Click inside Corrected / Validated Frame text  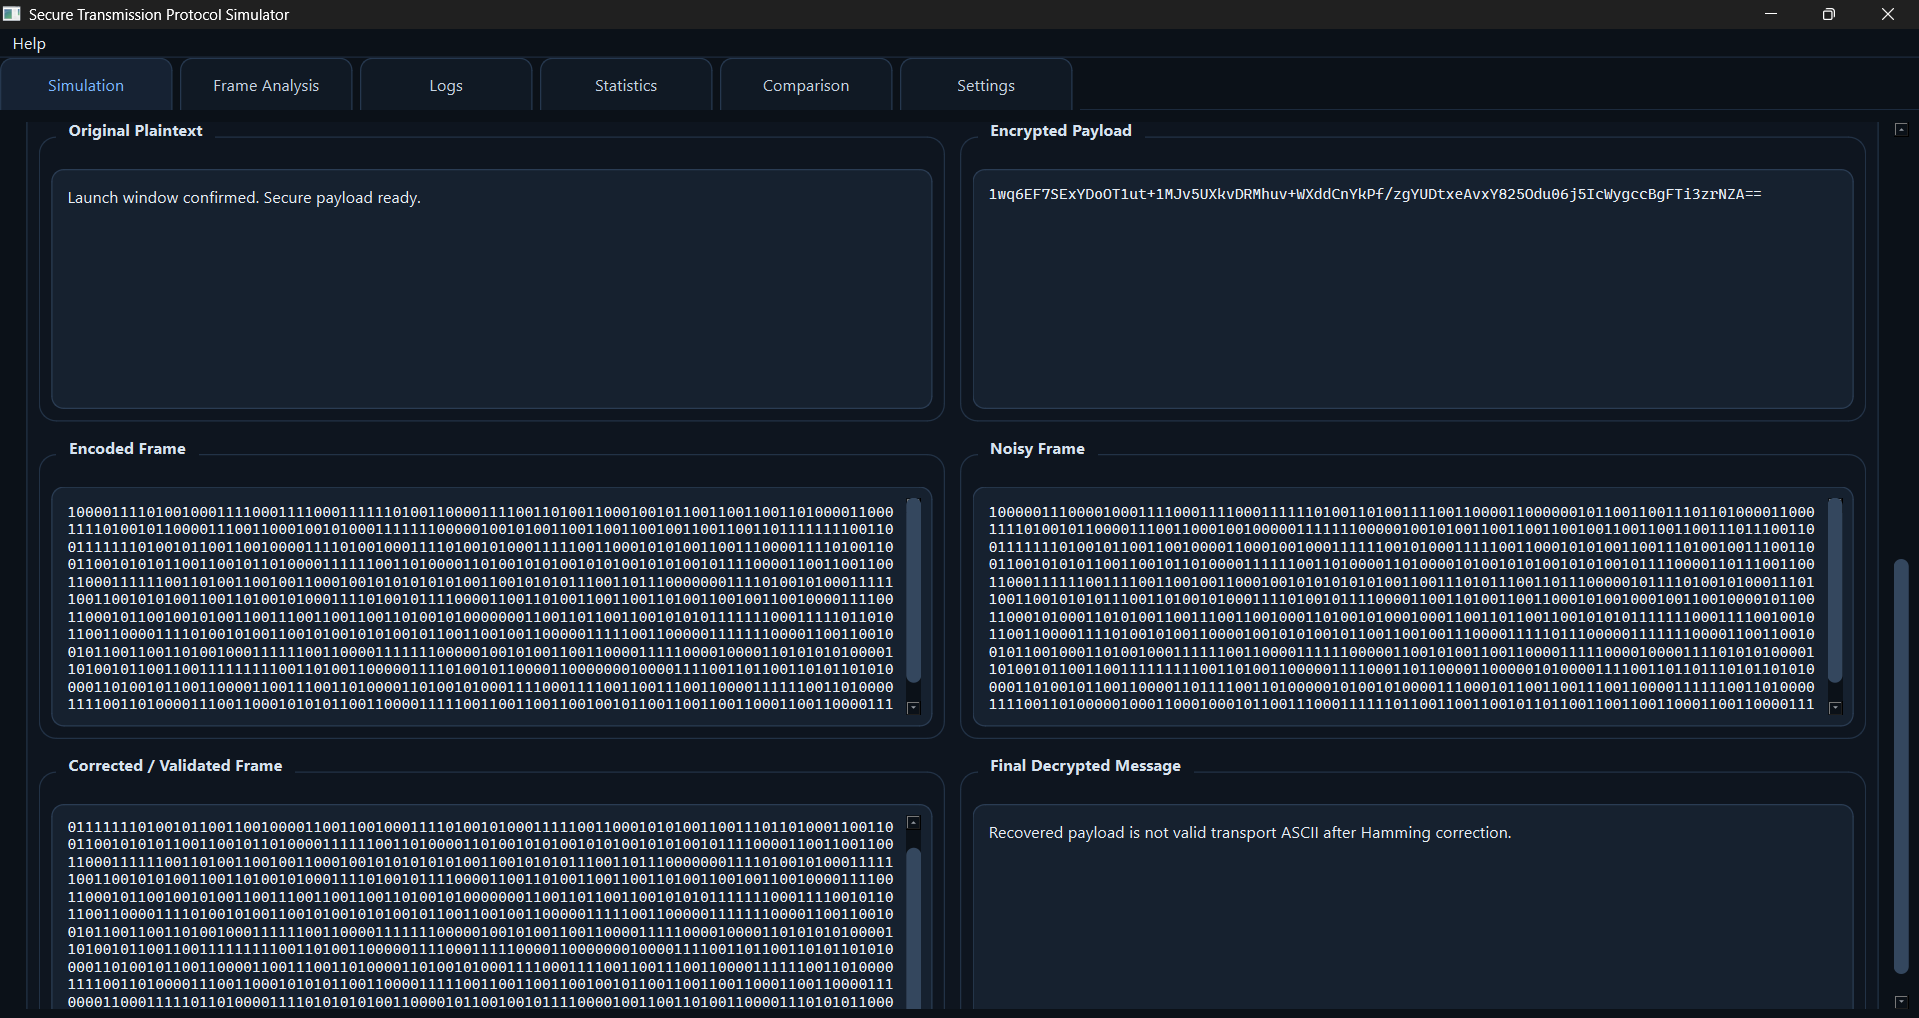480,914
